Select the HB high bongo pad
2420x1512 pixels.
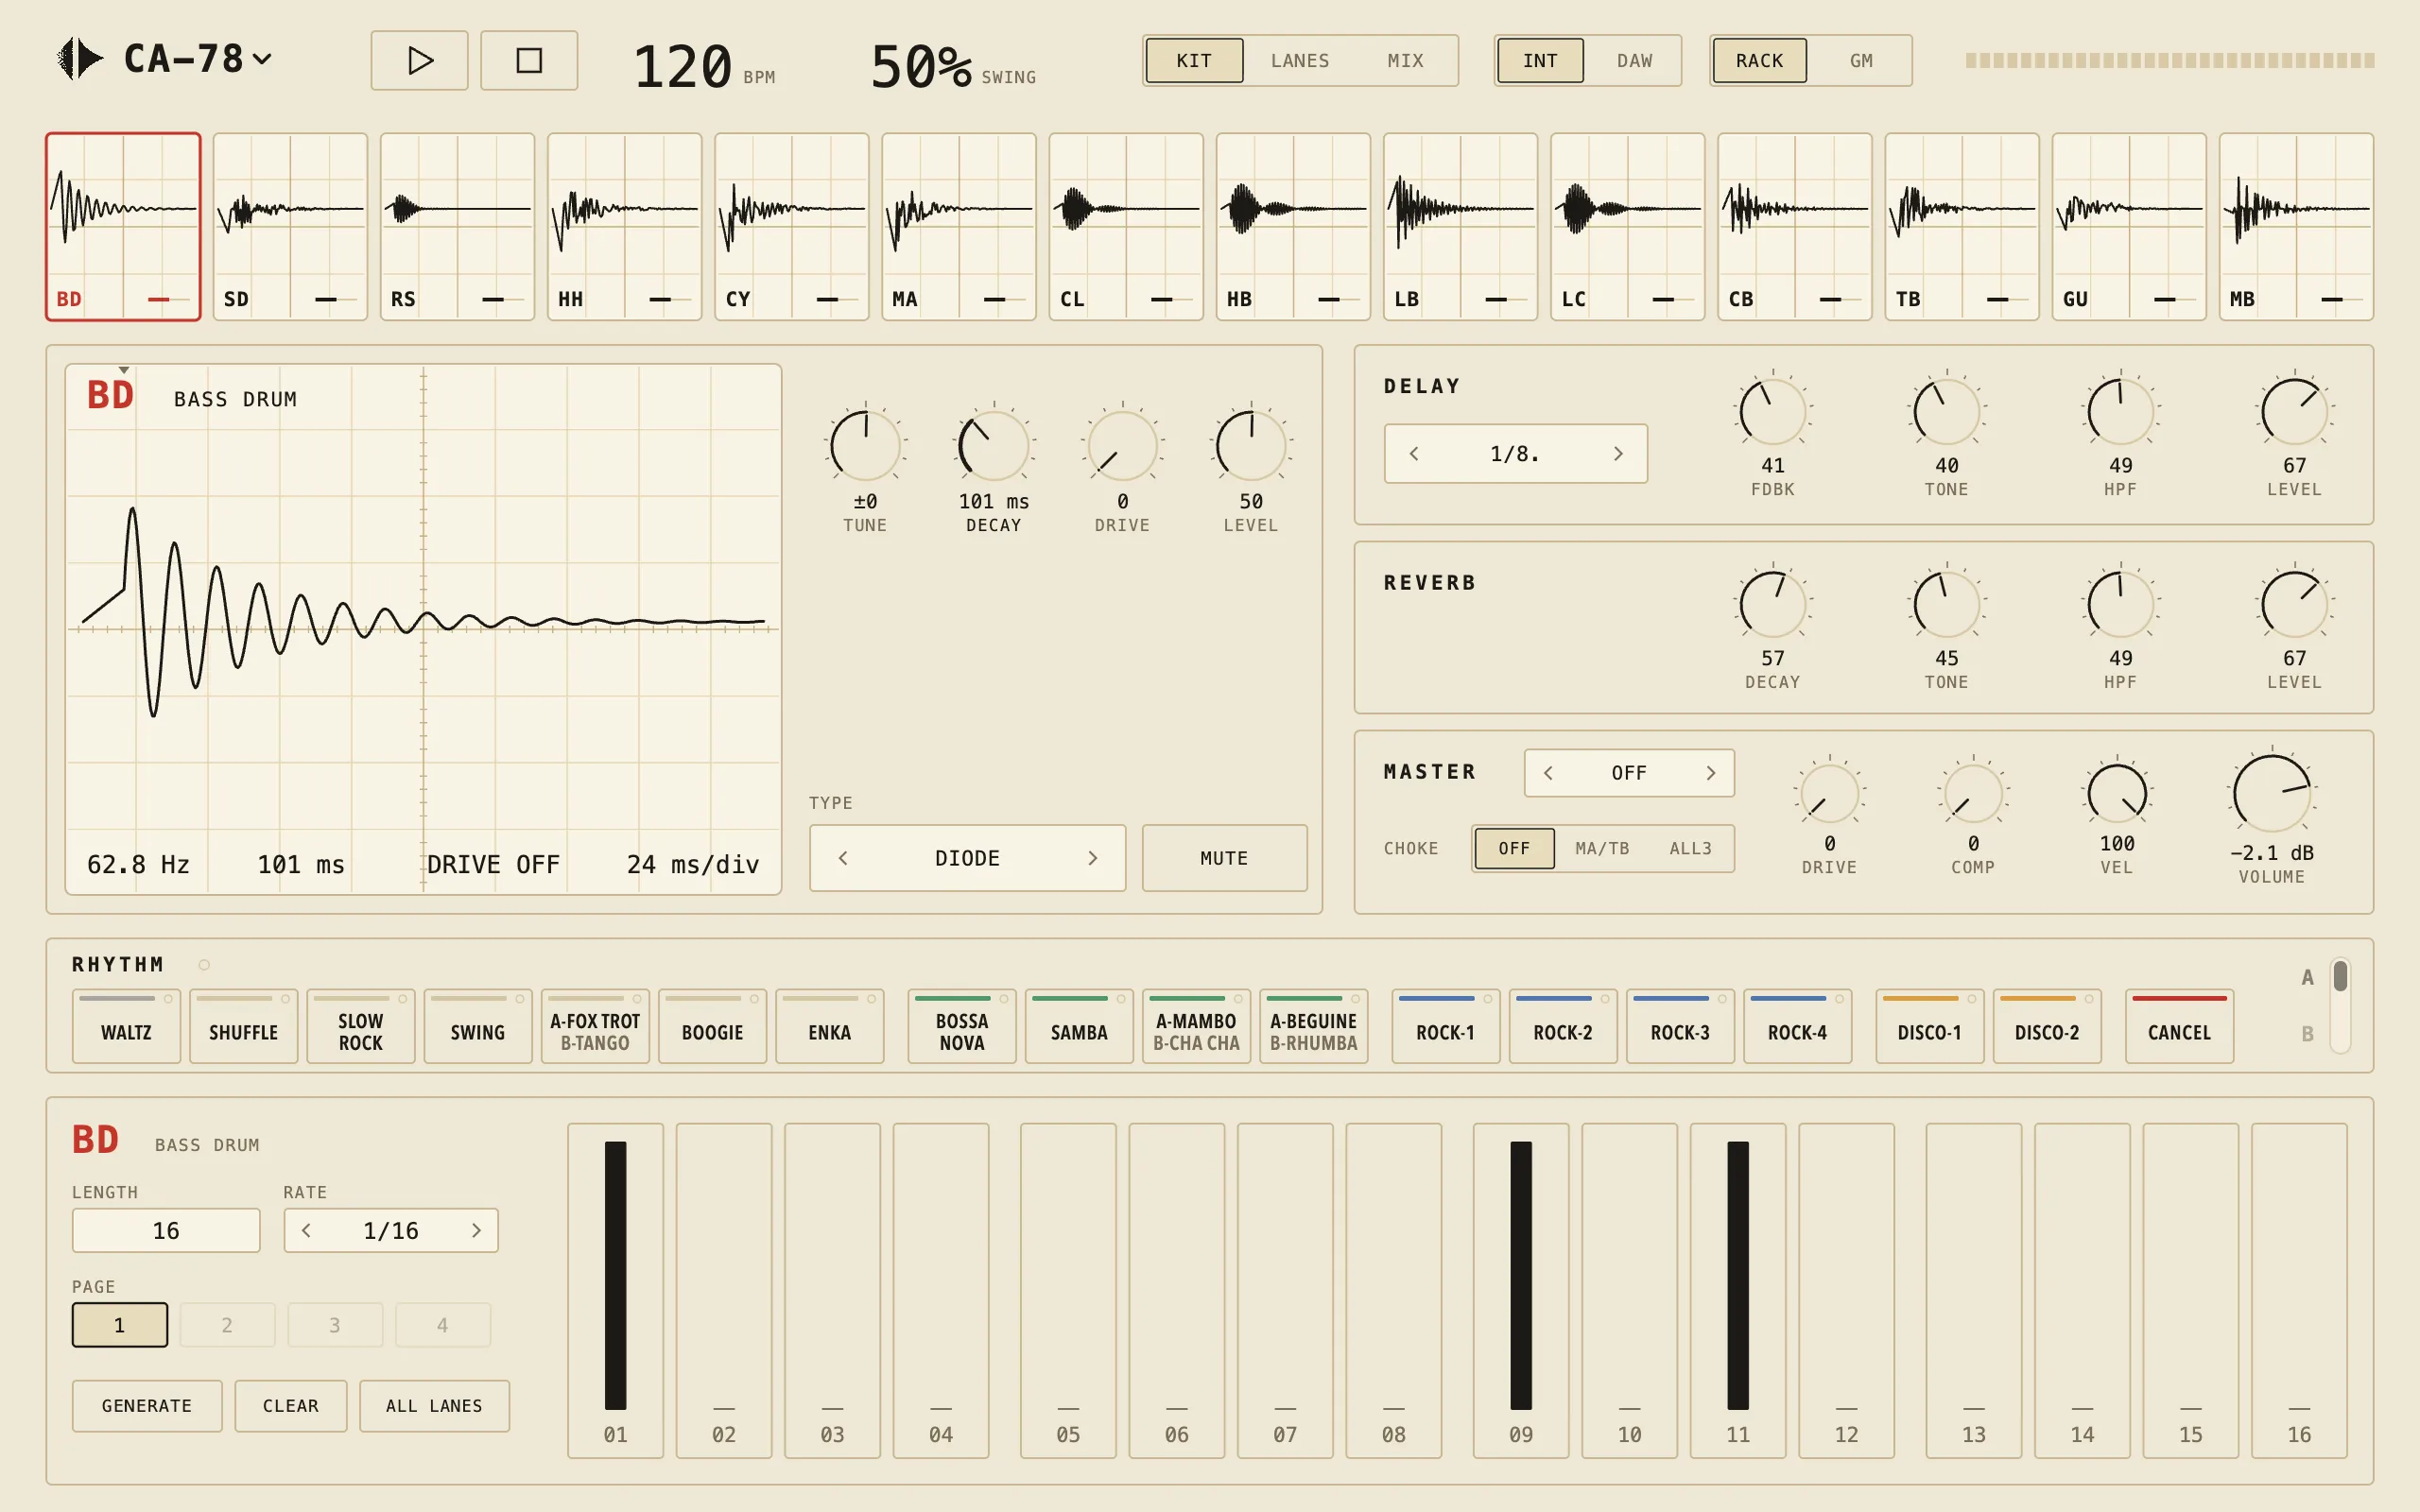tap(1293, 226)
